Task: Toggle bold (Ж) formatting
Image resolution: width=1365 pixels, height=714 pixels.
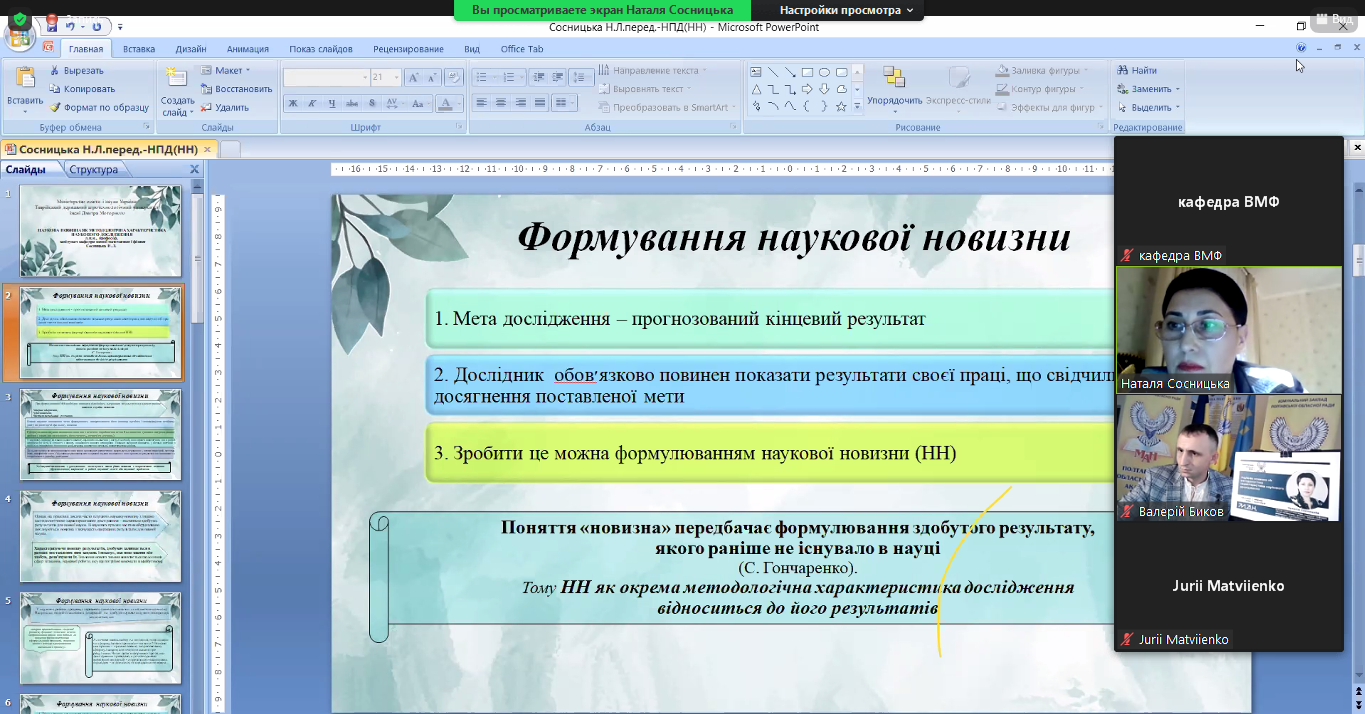Action: [293, 103]
